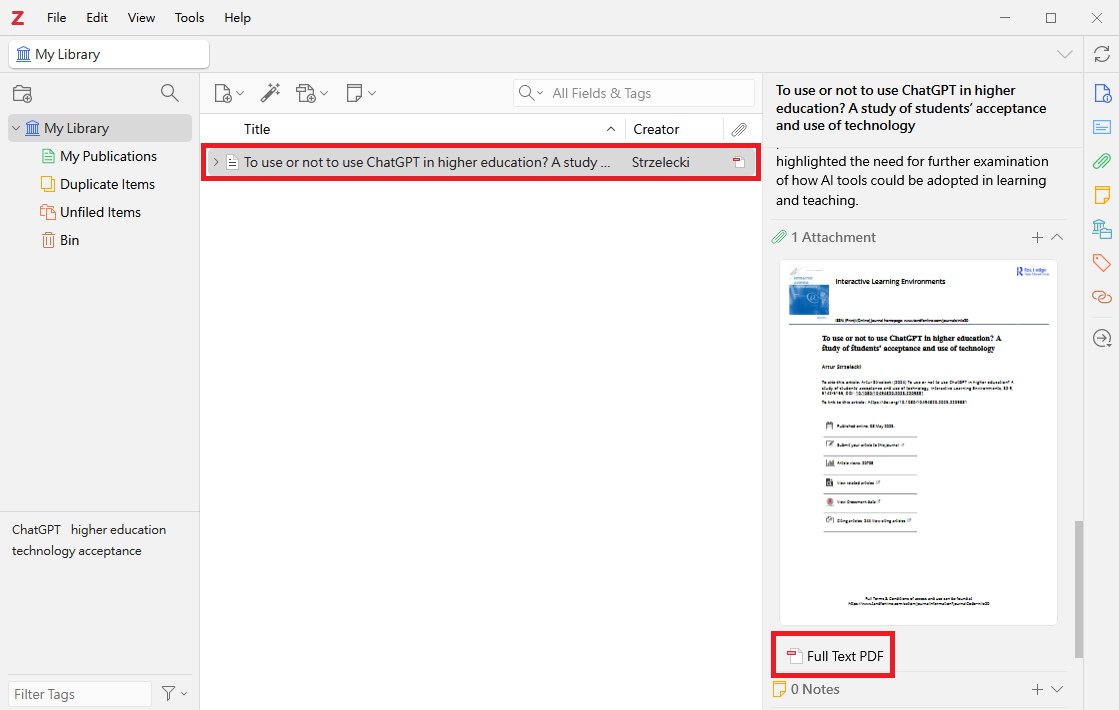Click the Related items side icon
The width and height of the screenshot is (1119, 710).
pyautogui.click(x=1101, y=297)
